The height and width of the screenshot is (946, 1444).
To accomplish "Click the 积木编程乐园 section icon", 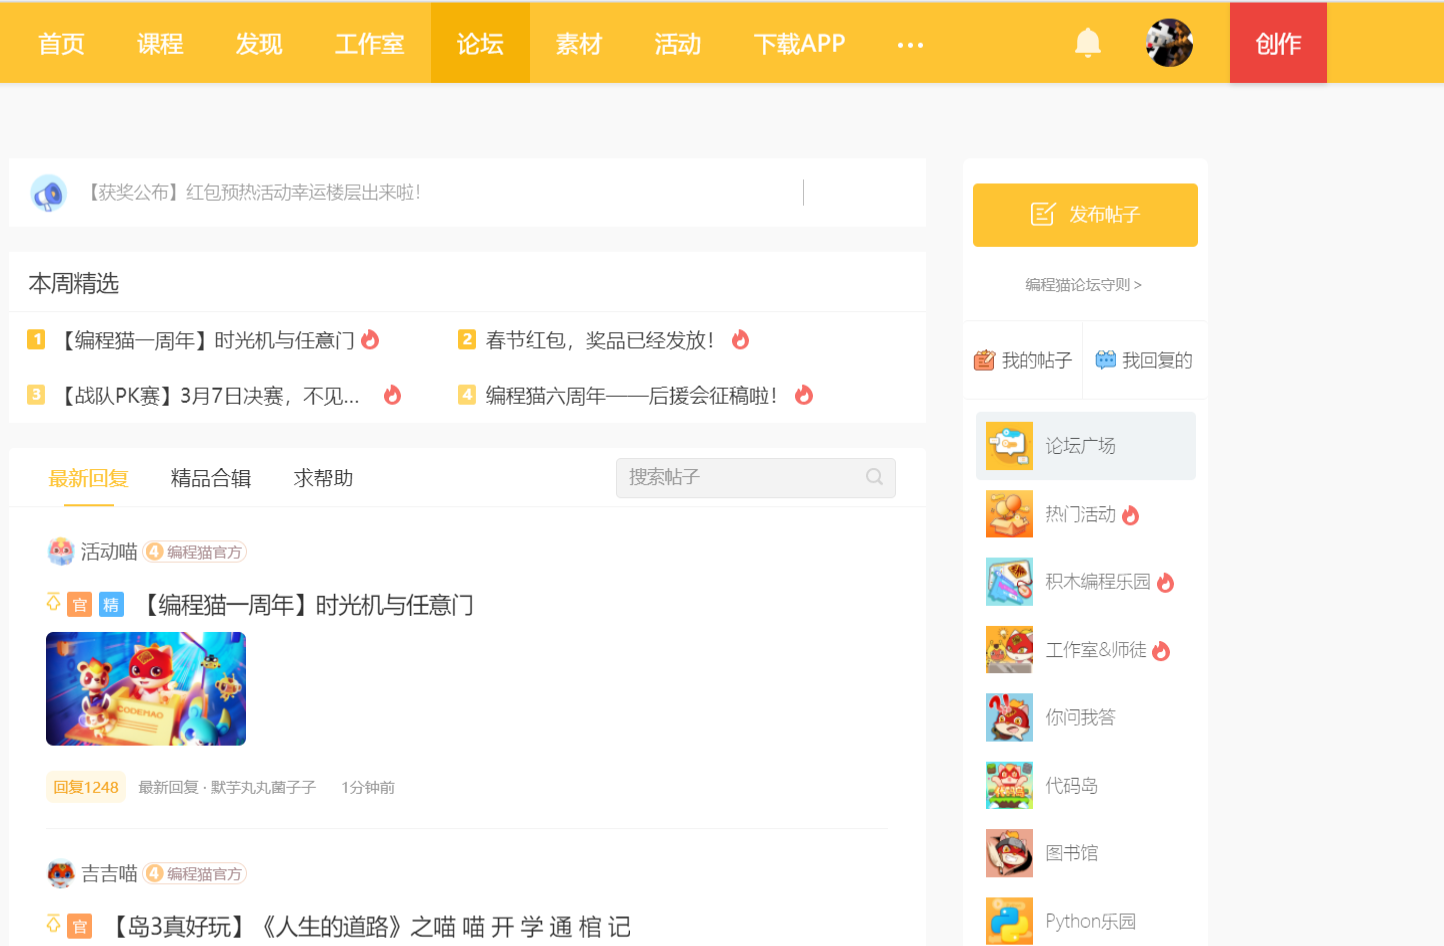I will (1009, 582).
